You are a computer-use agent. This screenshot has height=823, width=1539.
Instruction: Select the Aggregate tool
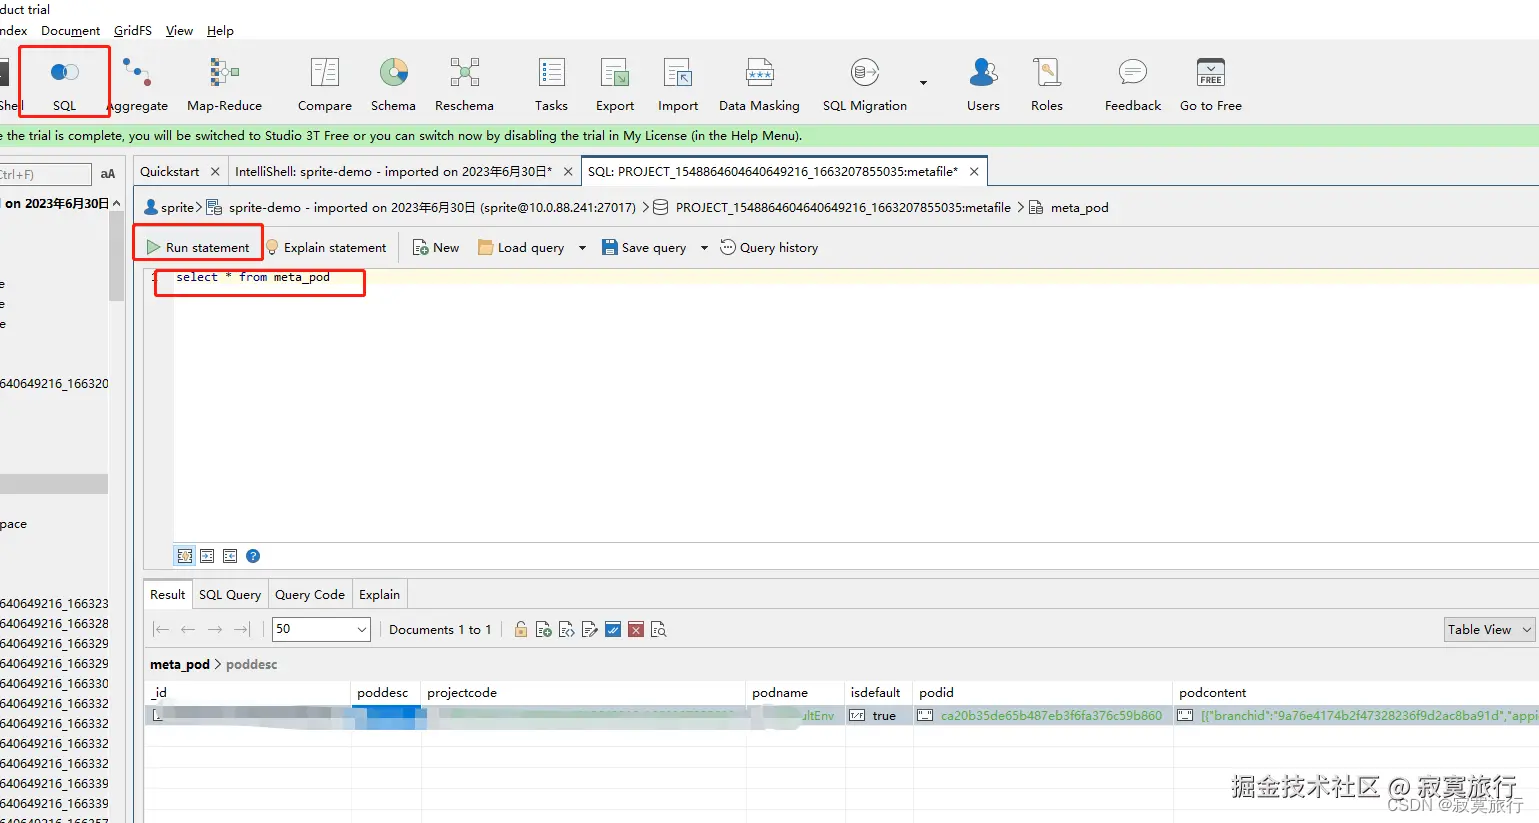(x=138, y=82)
